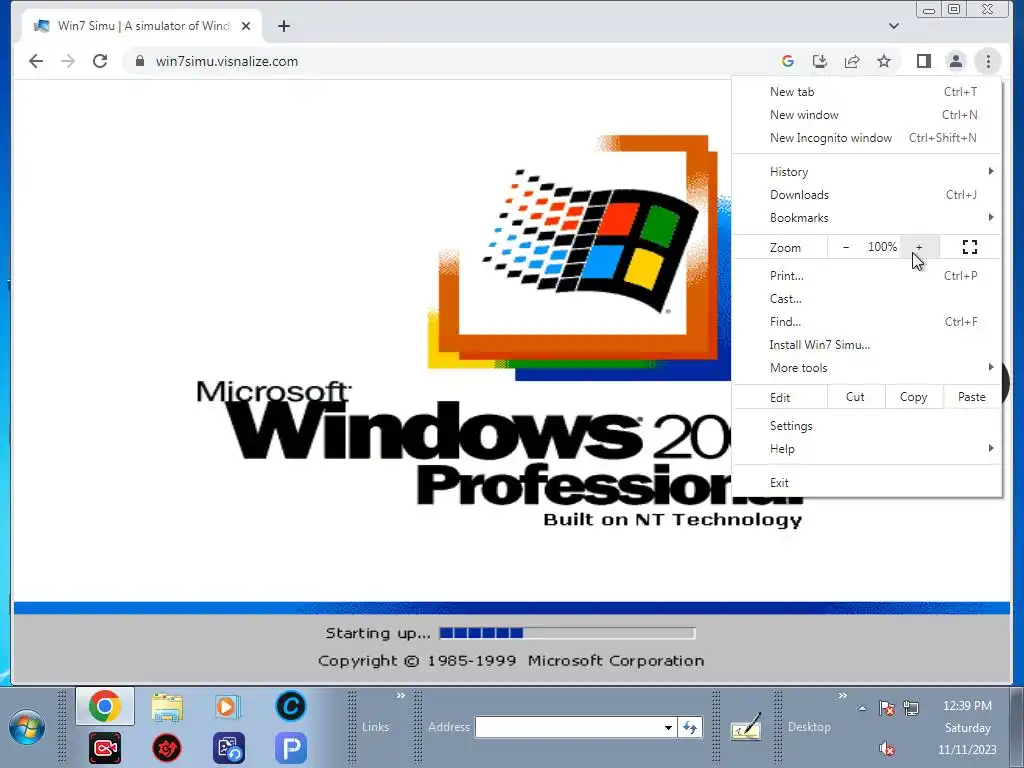Click the Starting up progress bar

568,633
